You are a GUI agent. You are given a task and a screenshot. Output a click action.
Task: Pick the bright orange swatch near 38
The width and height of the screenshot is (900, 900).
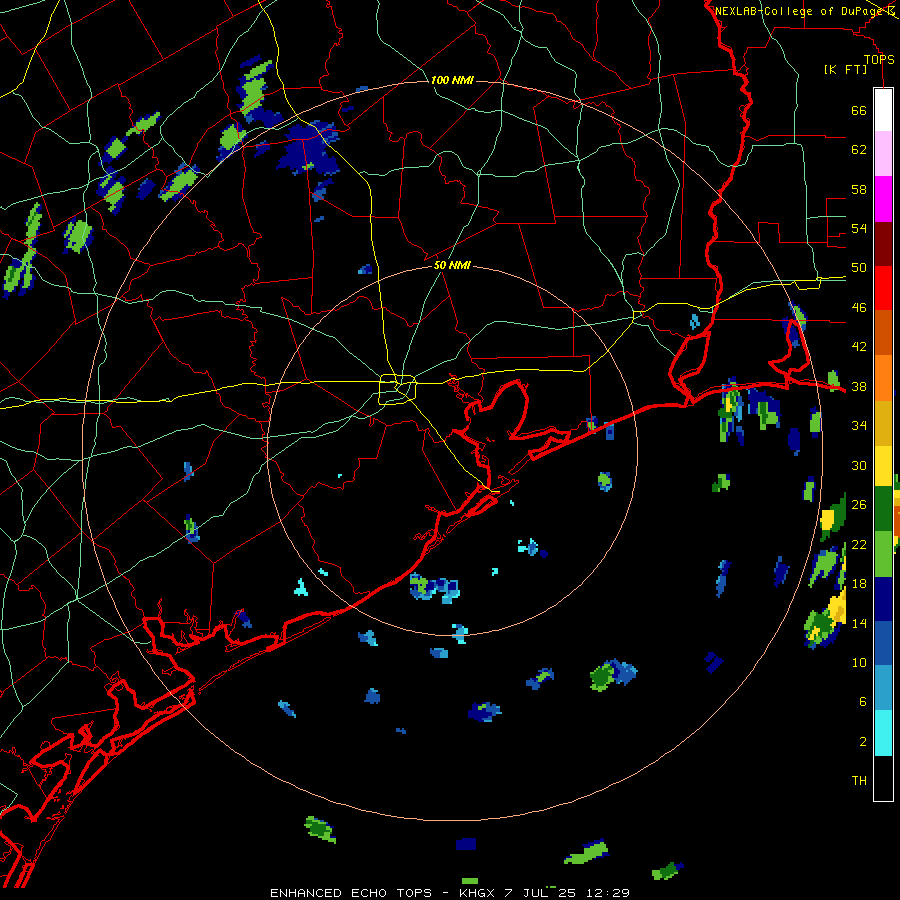[883, 378]
